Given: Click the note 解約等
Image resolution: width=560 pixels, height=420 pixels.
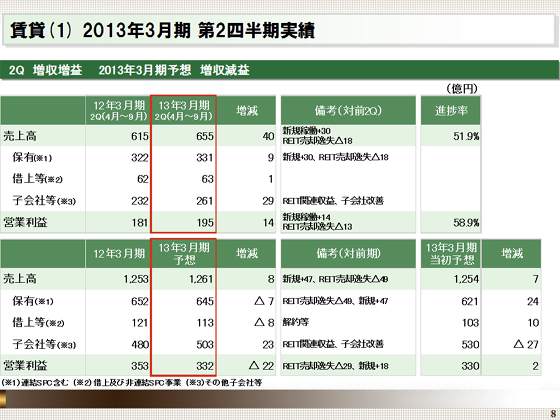Looking at the screenshot, I should click(x=296, y=322).
